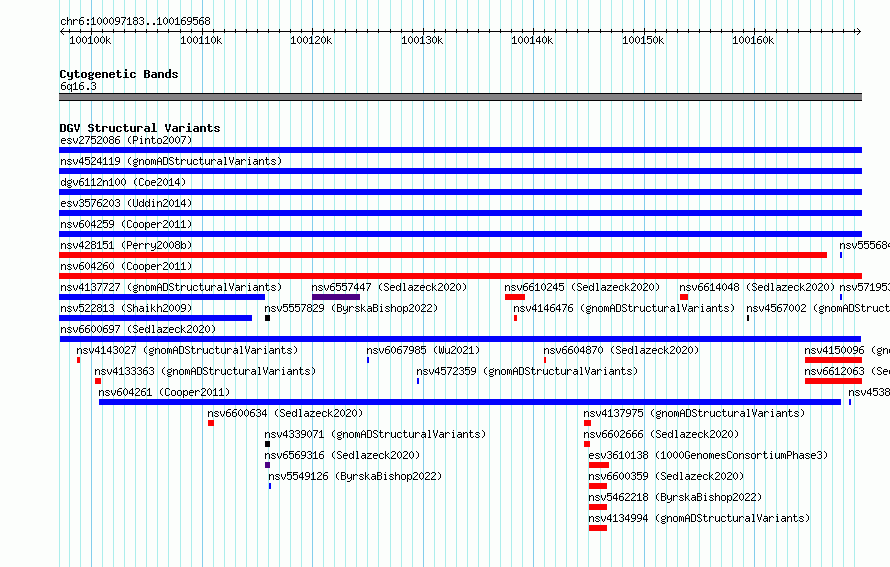Click the Cytogenetic Bands track title

tap(119, 74)
